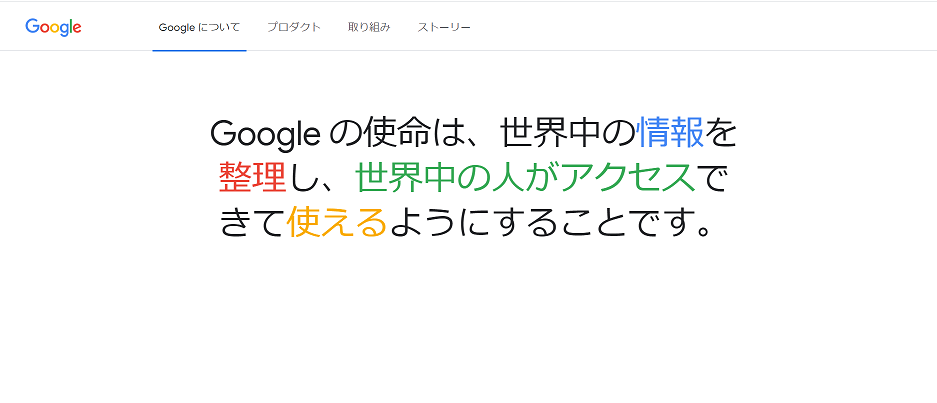Click the text ようにすることです in the headline
937x403 pixels.
pyautogui.click(x=540, y=224)
